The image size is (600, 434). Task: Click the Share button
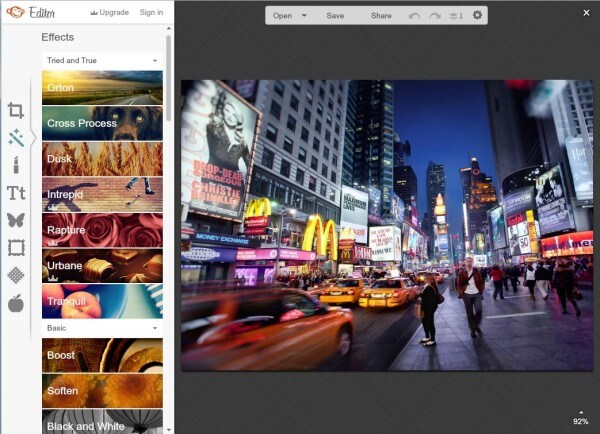(x=381, y=16)
